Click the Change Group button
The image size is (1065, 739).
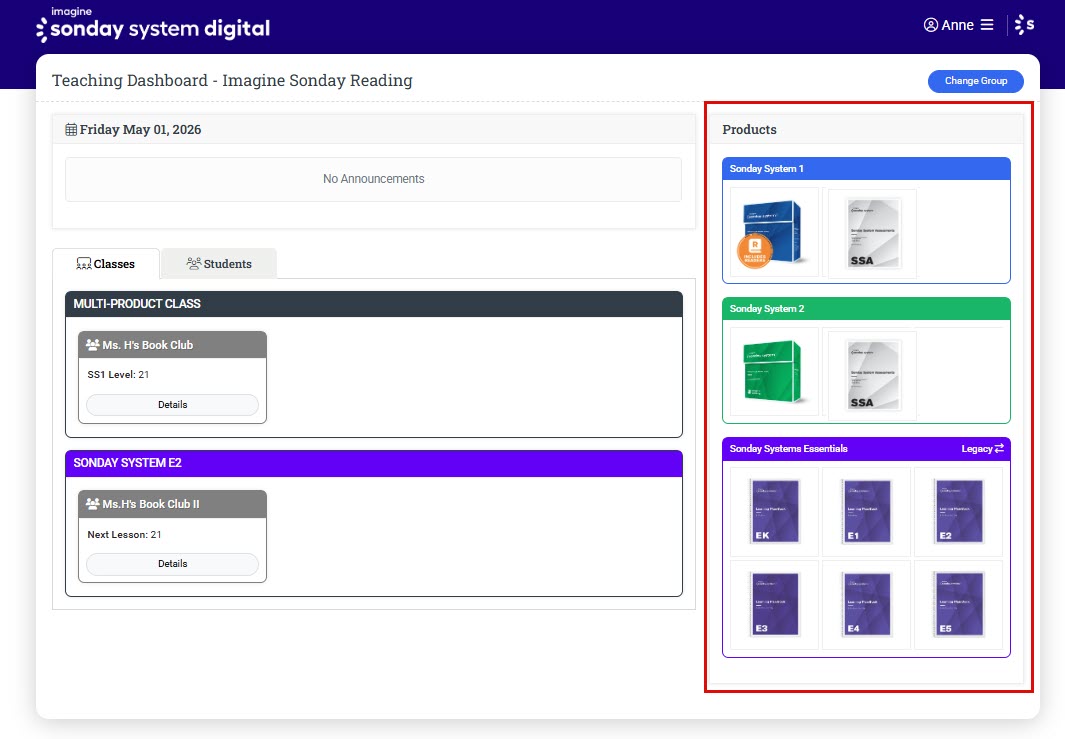coord(975,81)
